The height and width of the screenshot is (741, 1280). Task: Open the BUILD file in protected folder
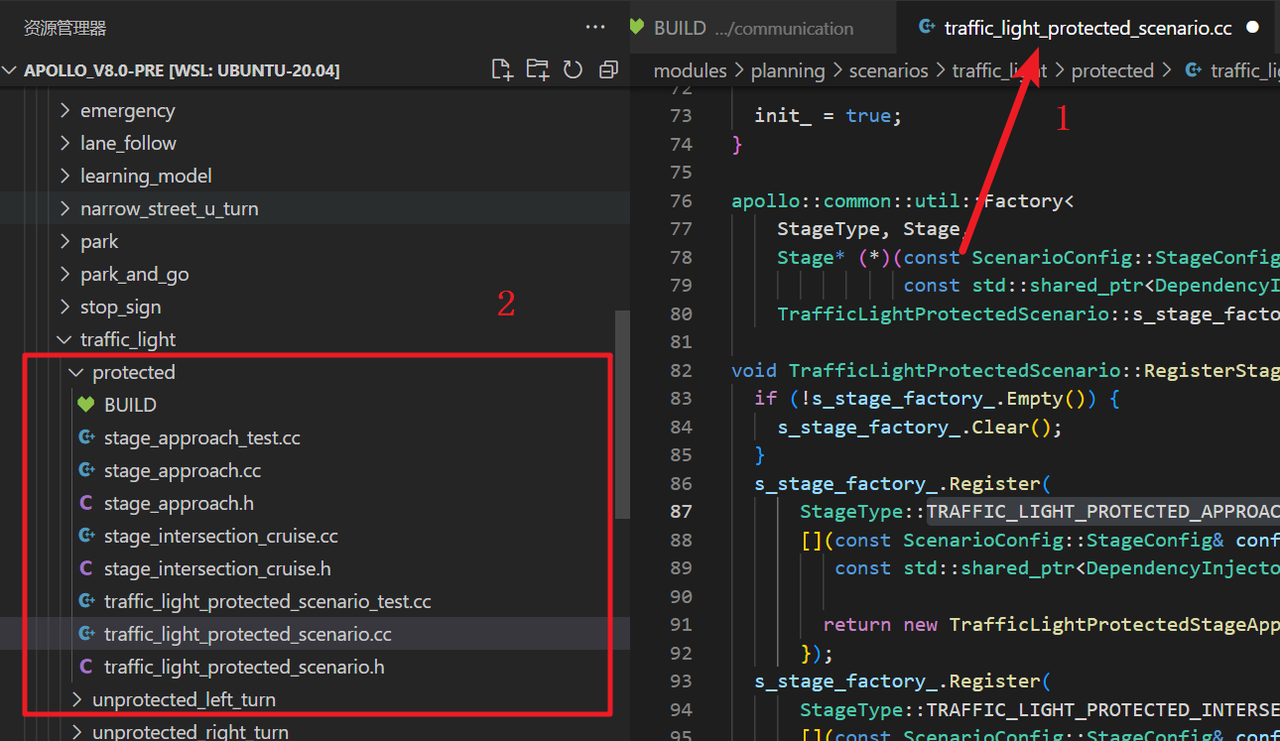click(130, 405)
